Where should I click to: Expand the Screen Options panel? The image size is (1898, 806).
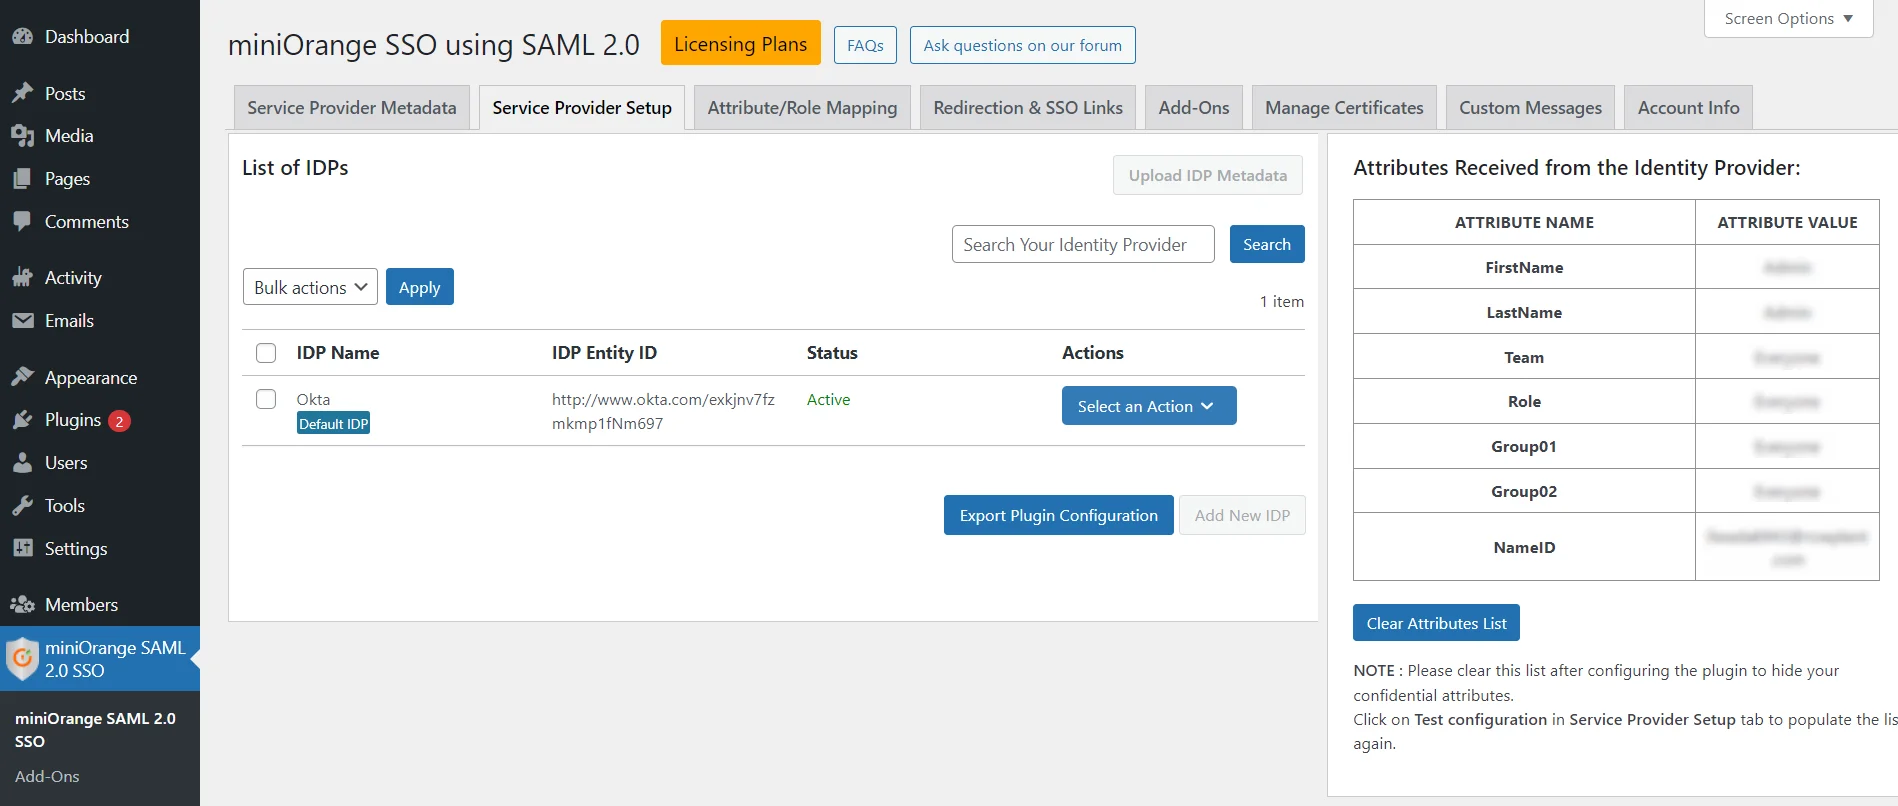(x=1788, y=19)
